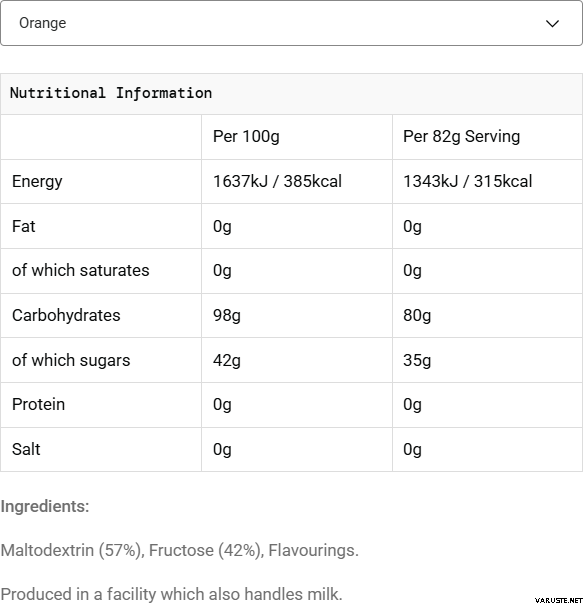Click the of which saturates label
The width and height of the screenshot is (583, 603).
click(x=80, y=270)
